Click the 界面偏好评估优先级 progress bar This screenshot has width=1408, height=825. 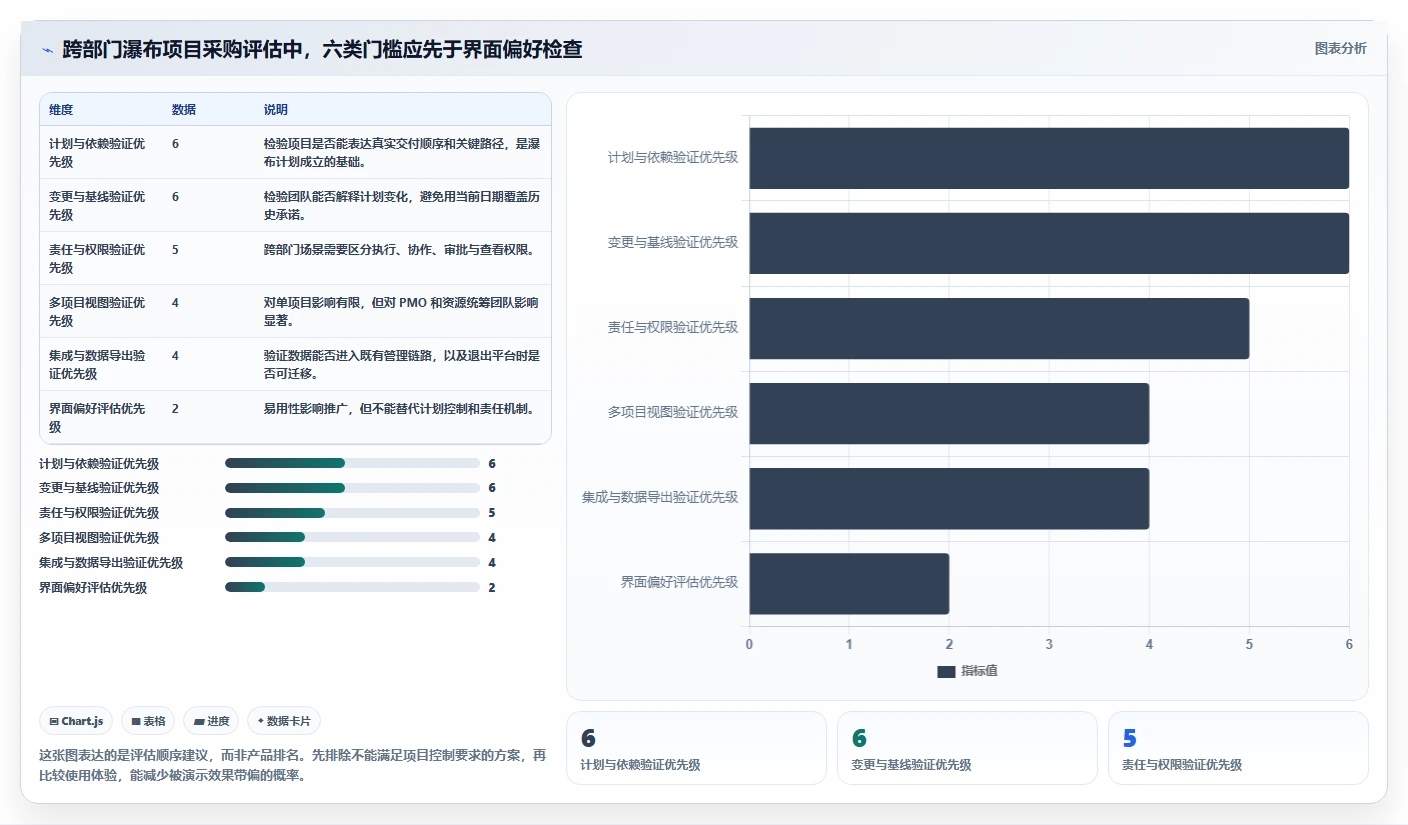pyautogui.click(x=352, y=588)
